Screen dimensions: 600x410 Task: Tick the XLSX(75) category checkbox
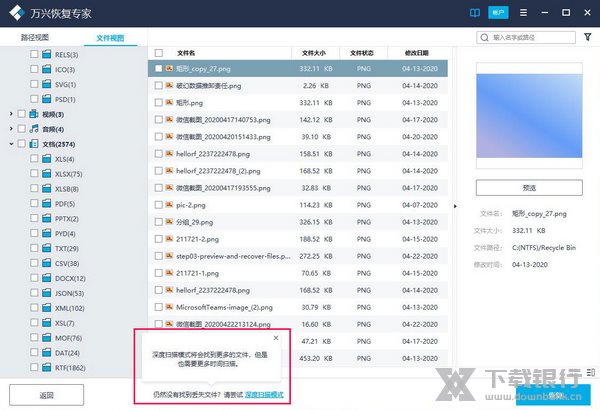coord(34,173)
